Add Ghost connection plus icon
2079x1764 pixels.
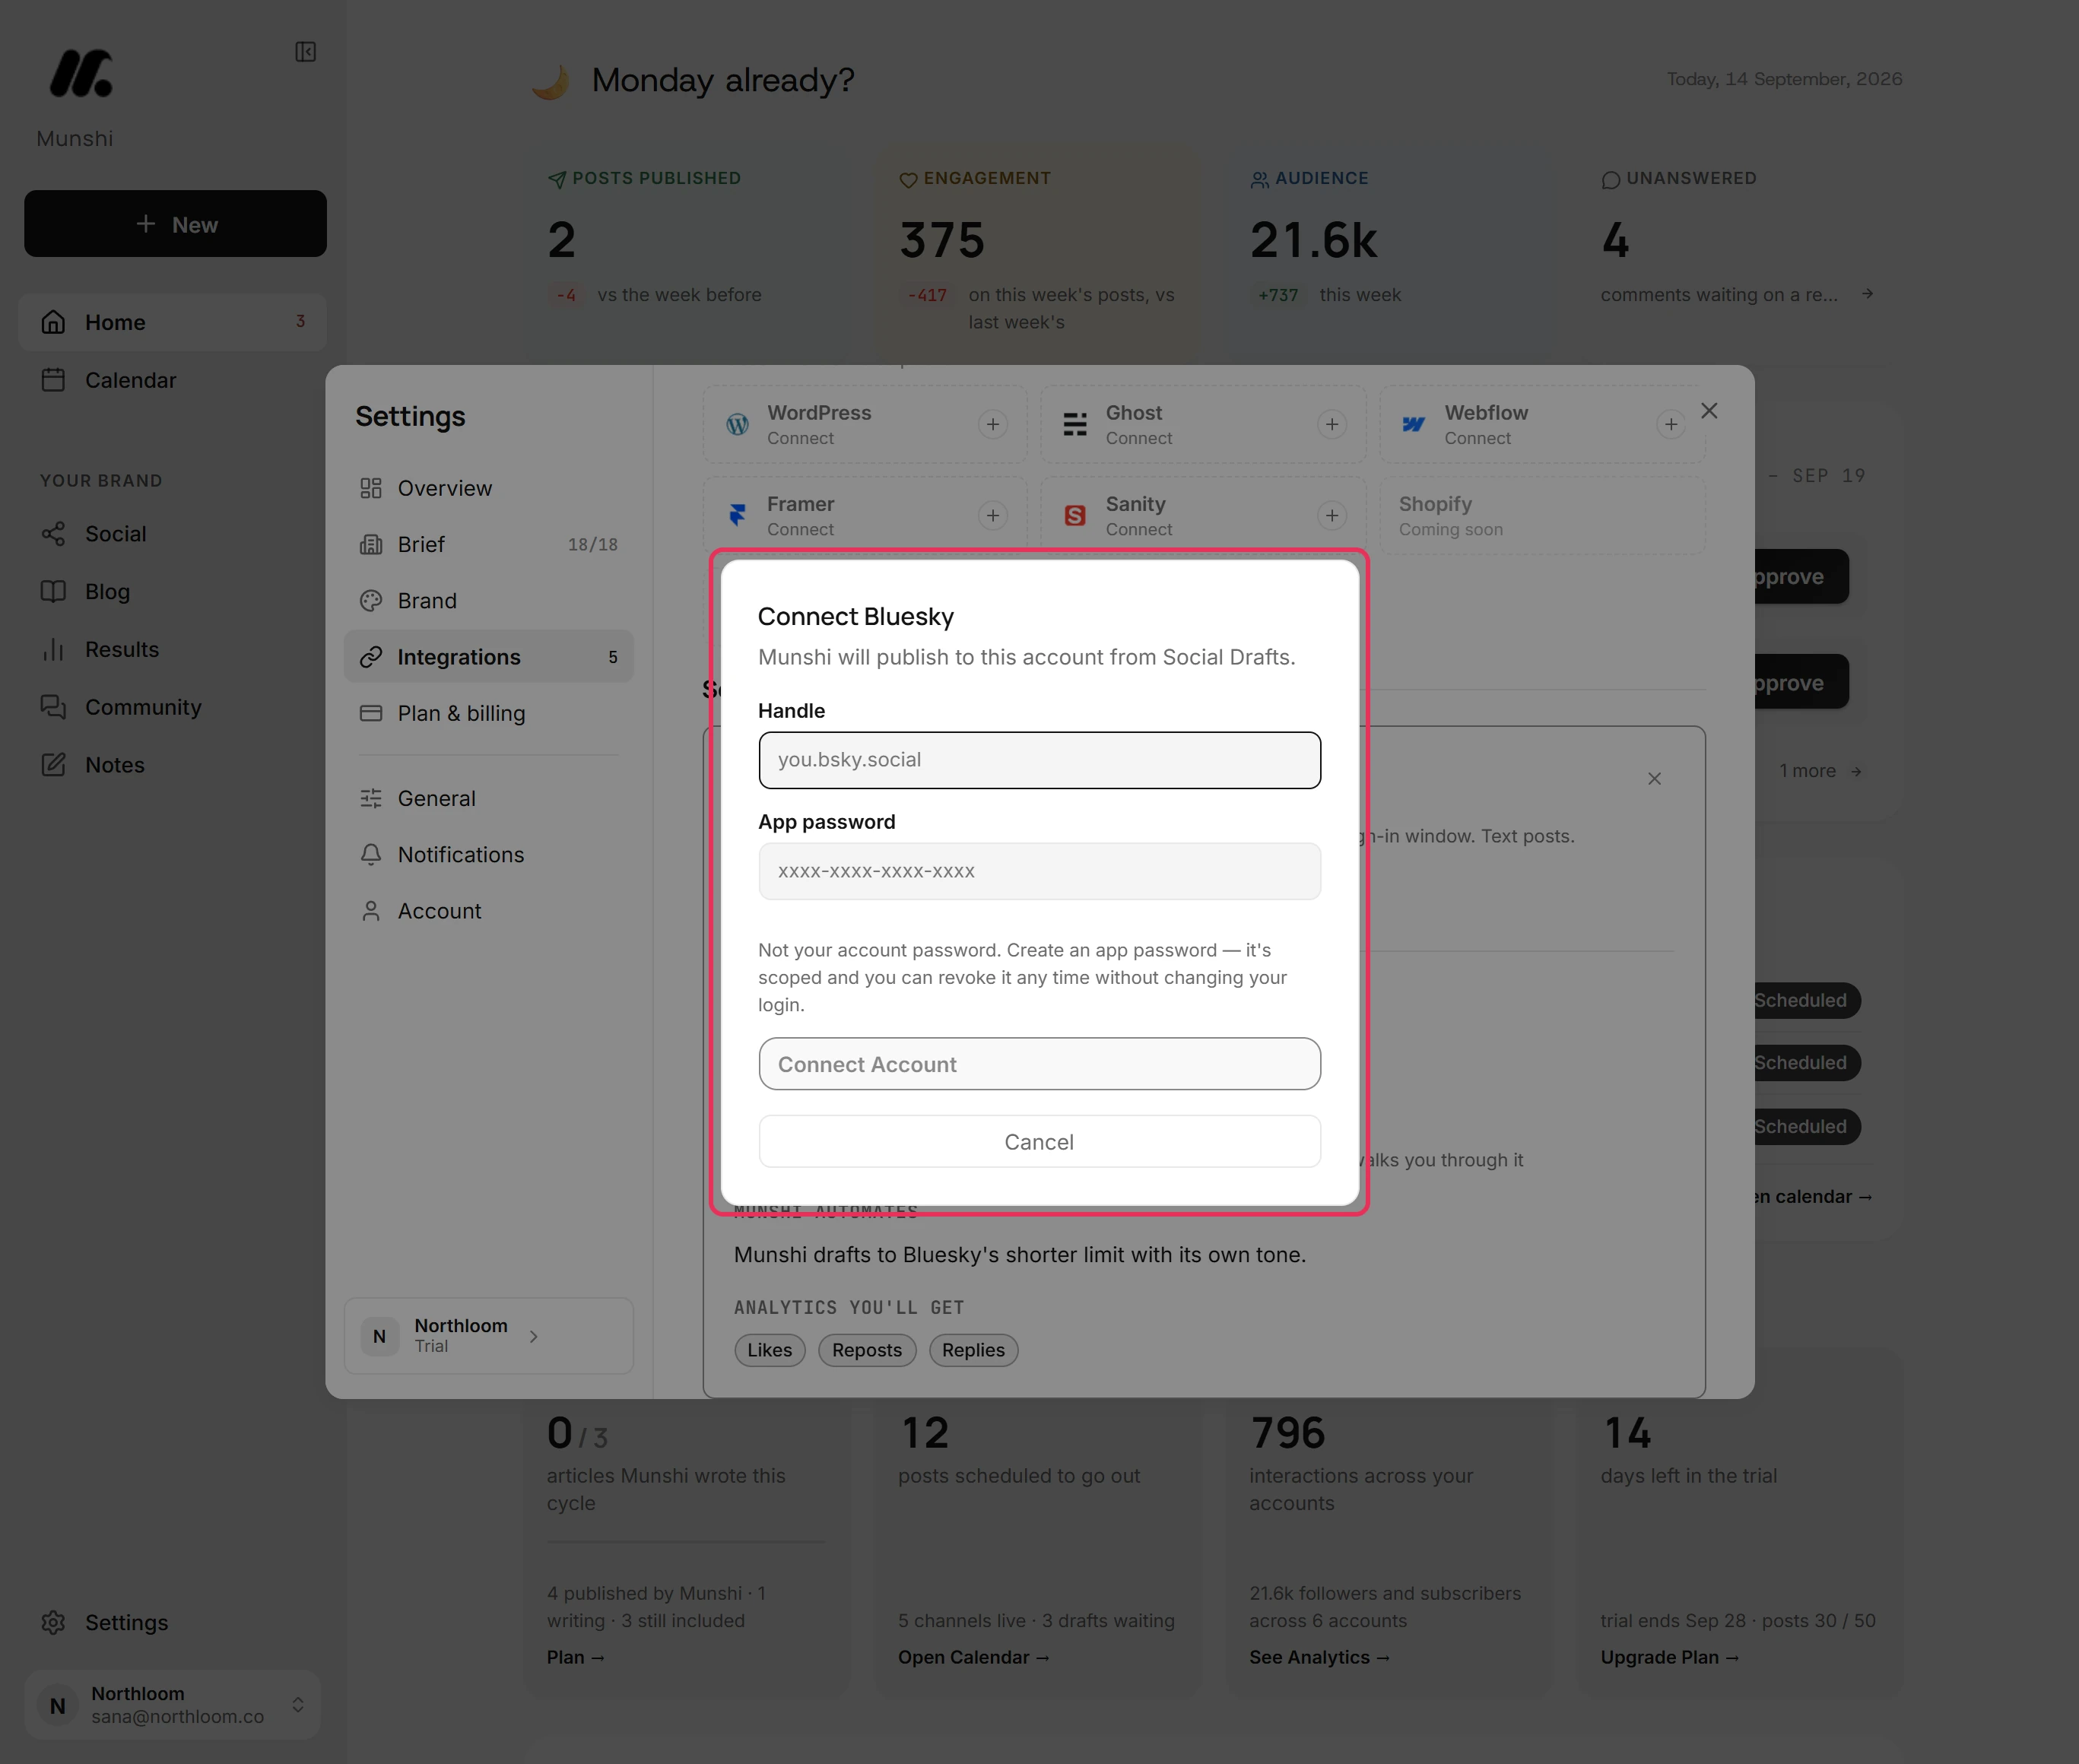tap(1332, 424)
